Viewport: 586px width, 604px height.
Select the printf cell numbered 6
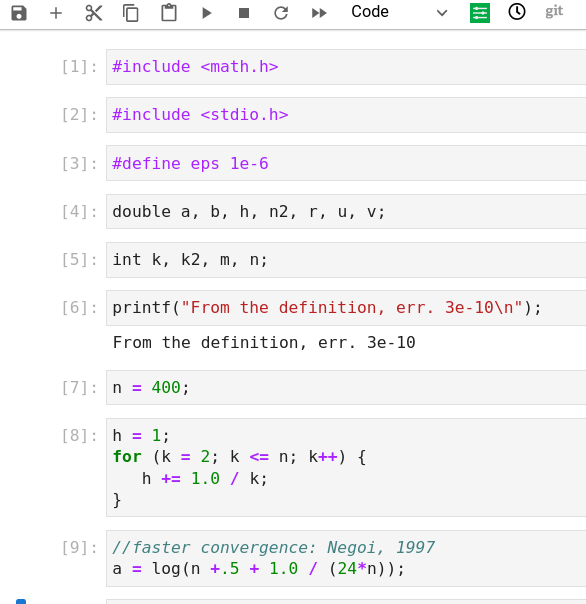pyautogui.click(x=346, y=308)
